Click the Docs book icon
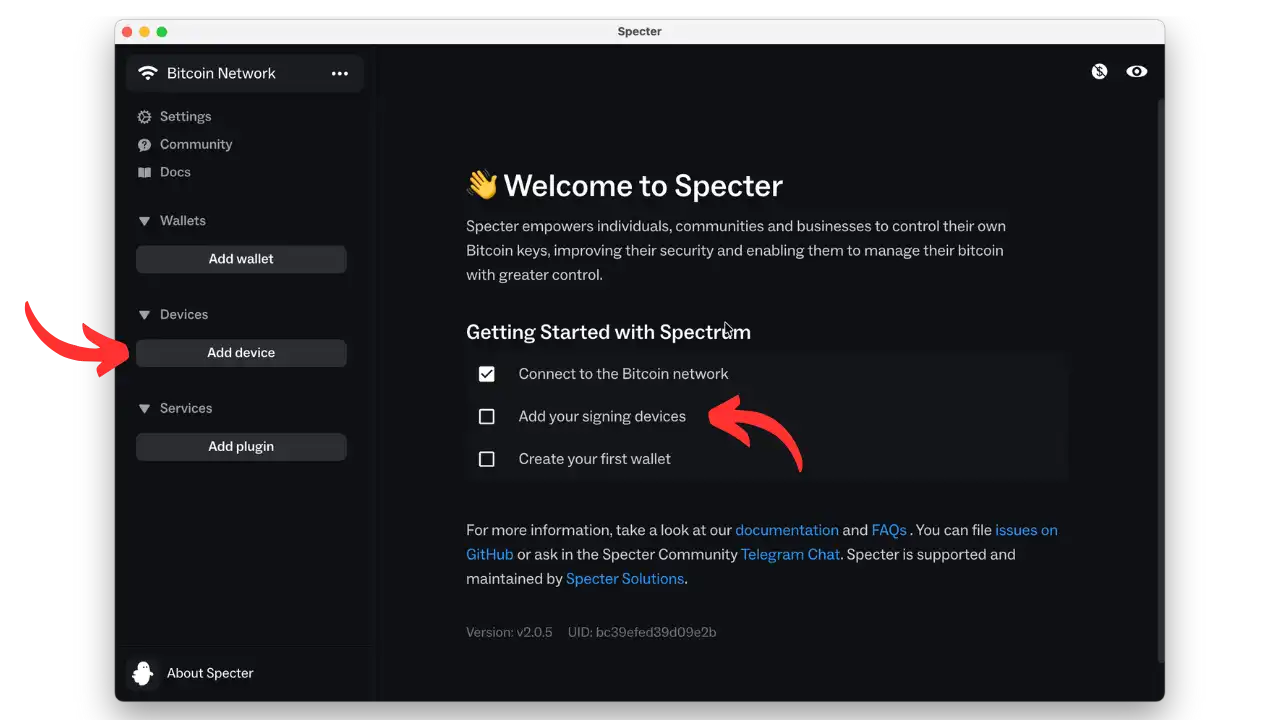 coord(145,173)
